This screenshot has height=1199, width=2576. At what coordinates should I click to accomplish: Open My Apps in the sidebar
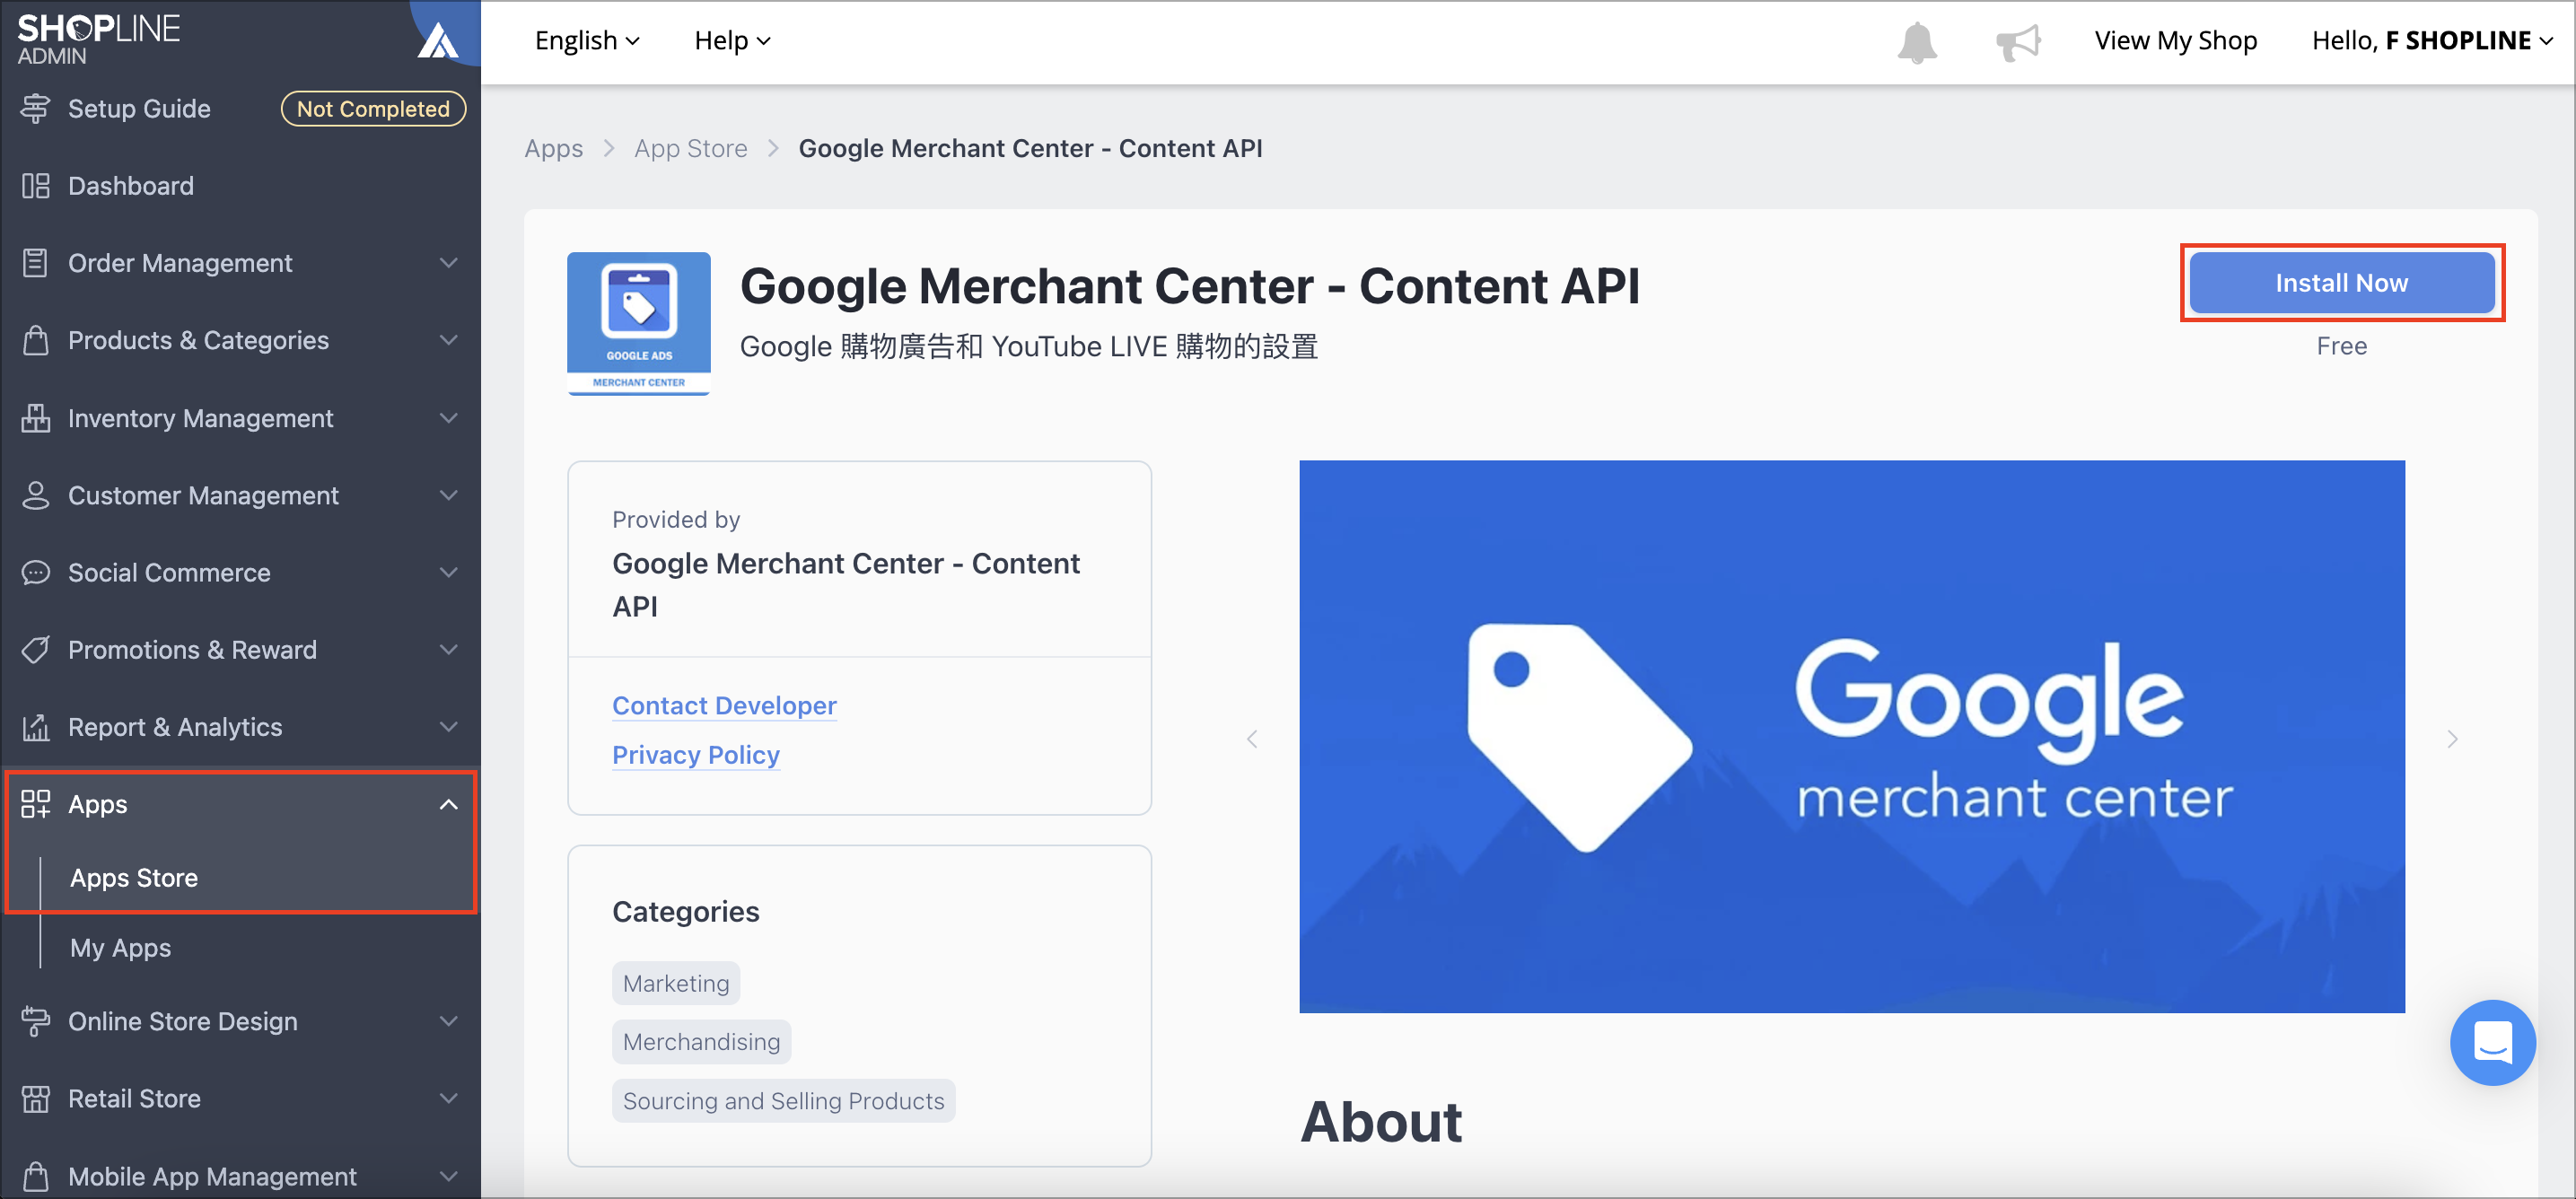pos(120,948)
